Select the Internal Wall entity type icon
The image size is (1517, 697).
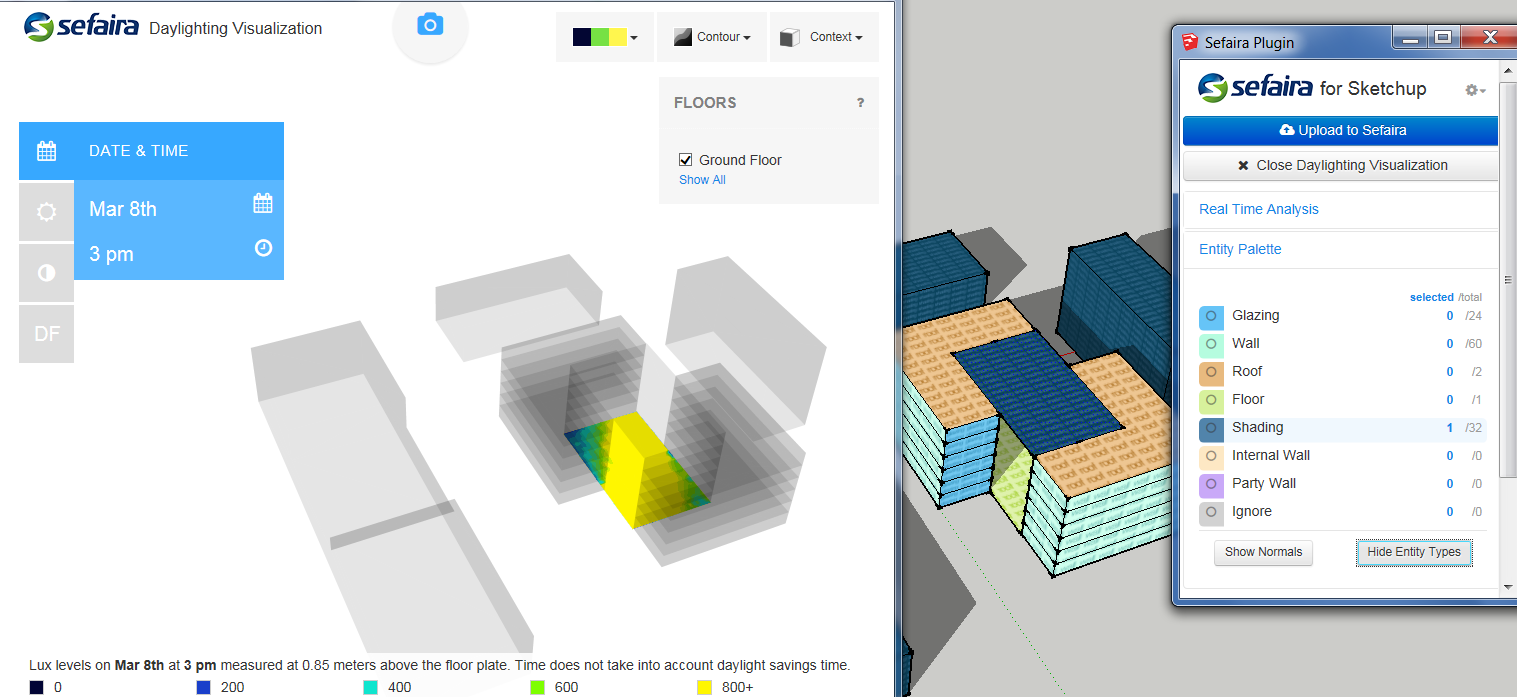[x=1211, y=456]
